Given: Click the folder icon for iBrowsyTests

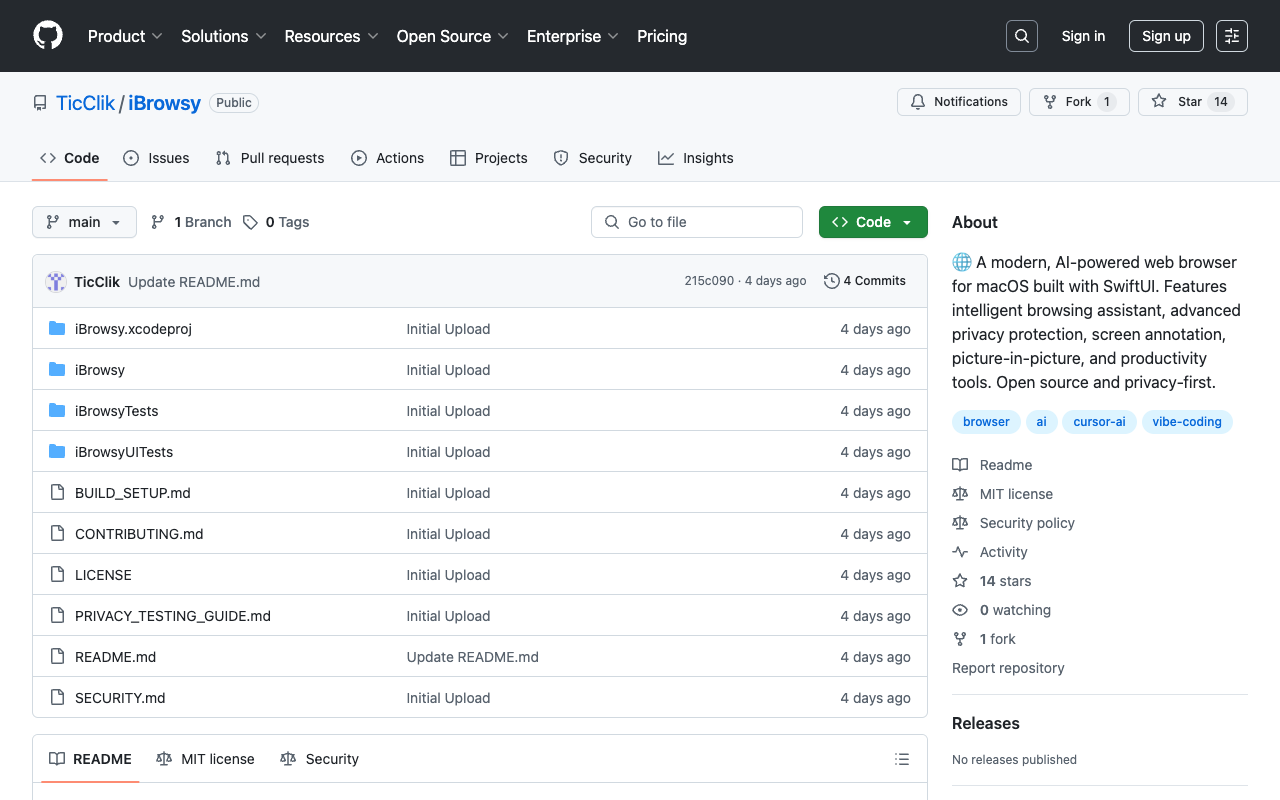Looking at the screenshot, I should 57,410.
